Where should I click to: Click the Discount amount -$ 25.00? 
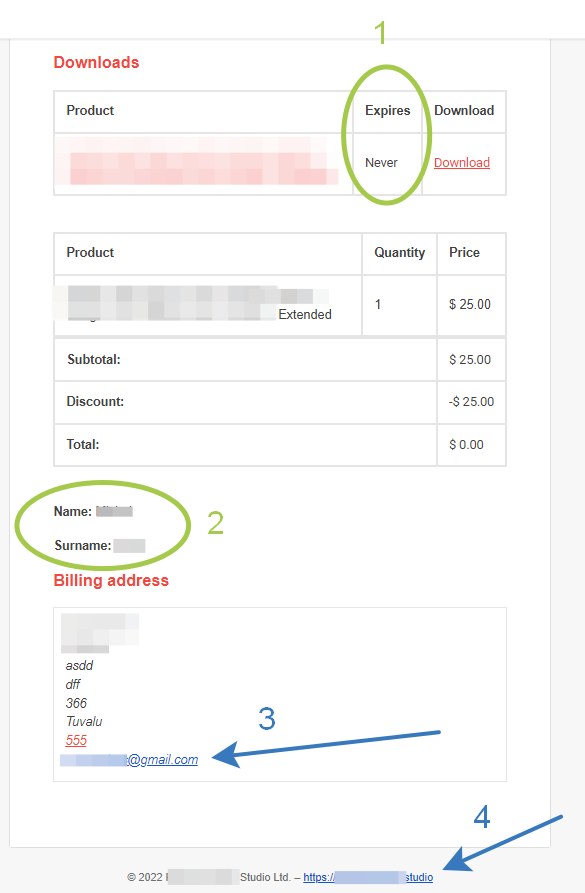(x=471, y=402)
